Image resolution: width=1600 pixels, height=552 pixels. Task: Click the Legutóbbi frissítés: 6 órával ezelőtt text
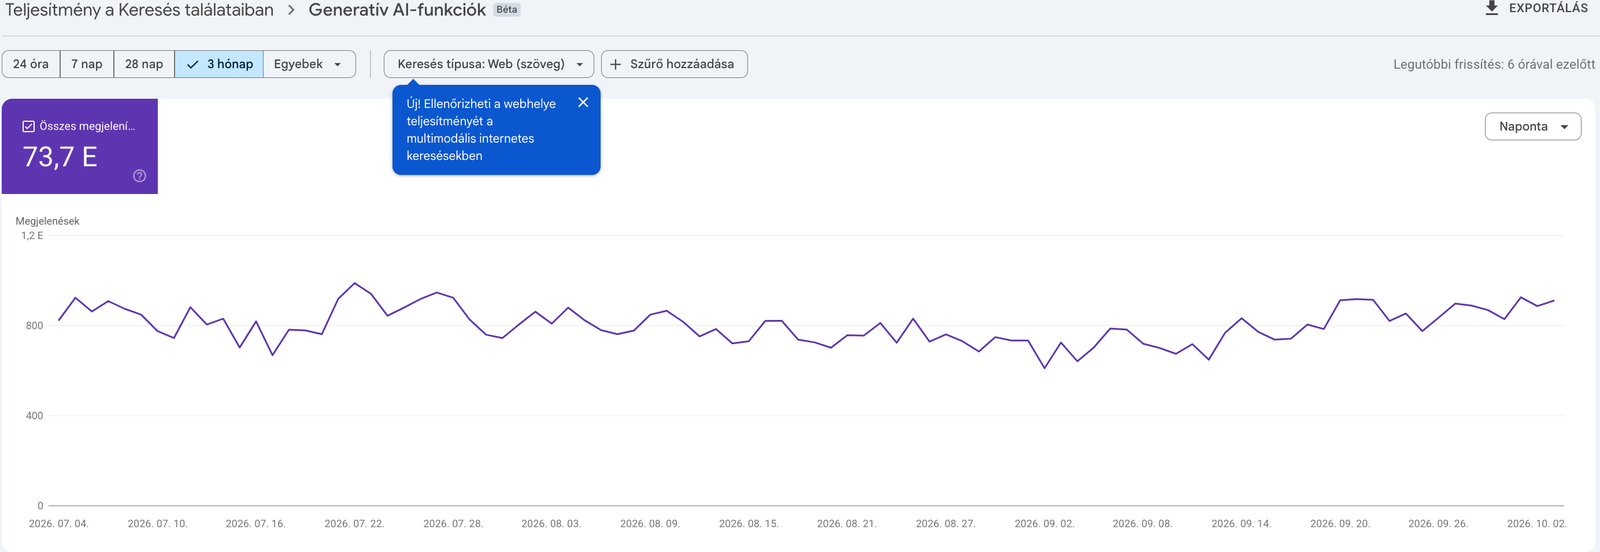point(1494,64)
